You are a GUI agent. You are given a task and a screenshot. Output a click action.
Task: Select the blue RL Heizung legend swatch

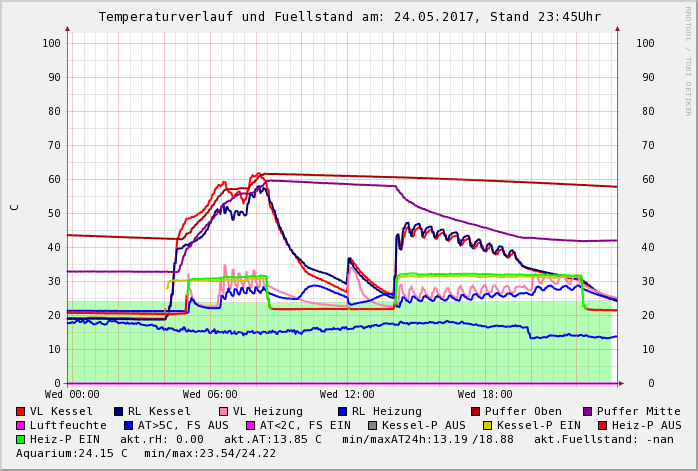(x=343, y=411)
